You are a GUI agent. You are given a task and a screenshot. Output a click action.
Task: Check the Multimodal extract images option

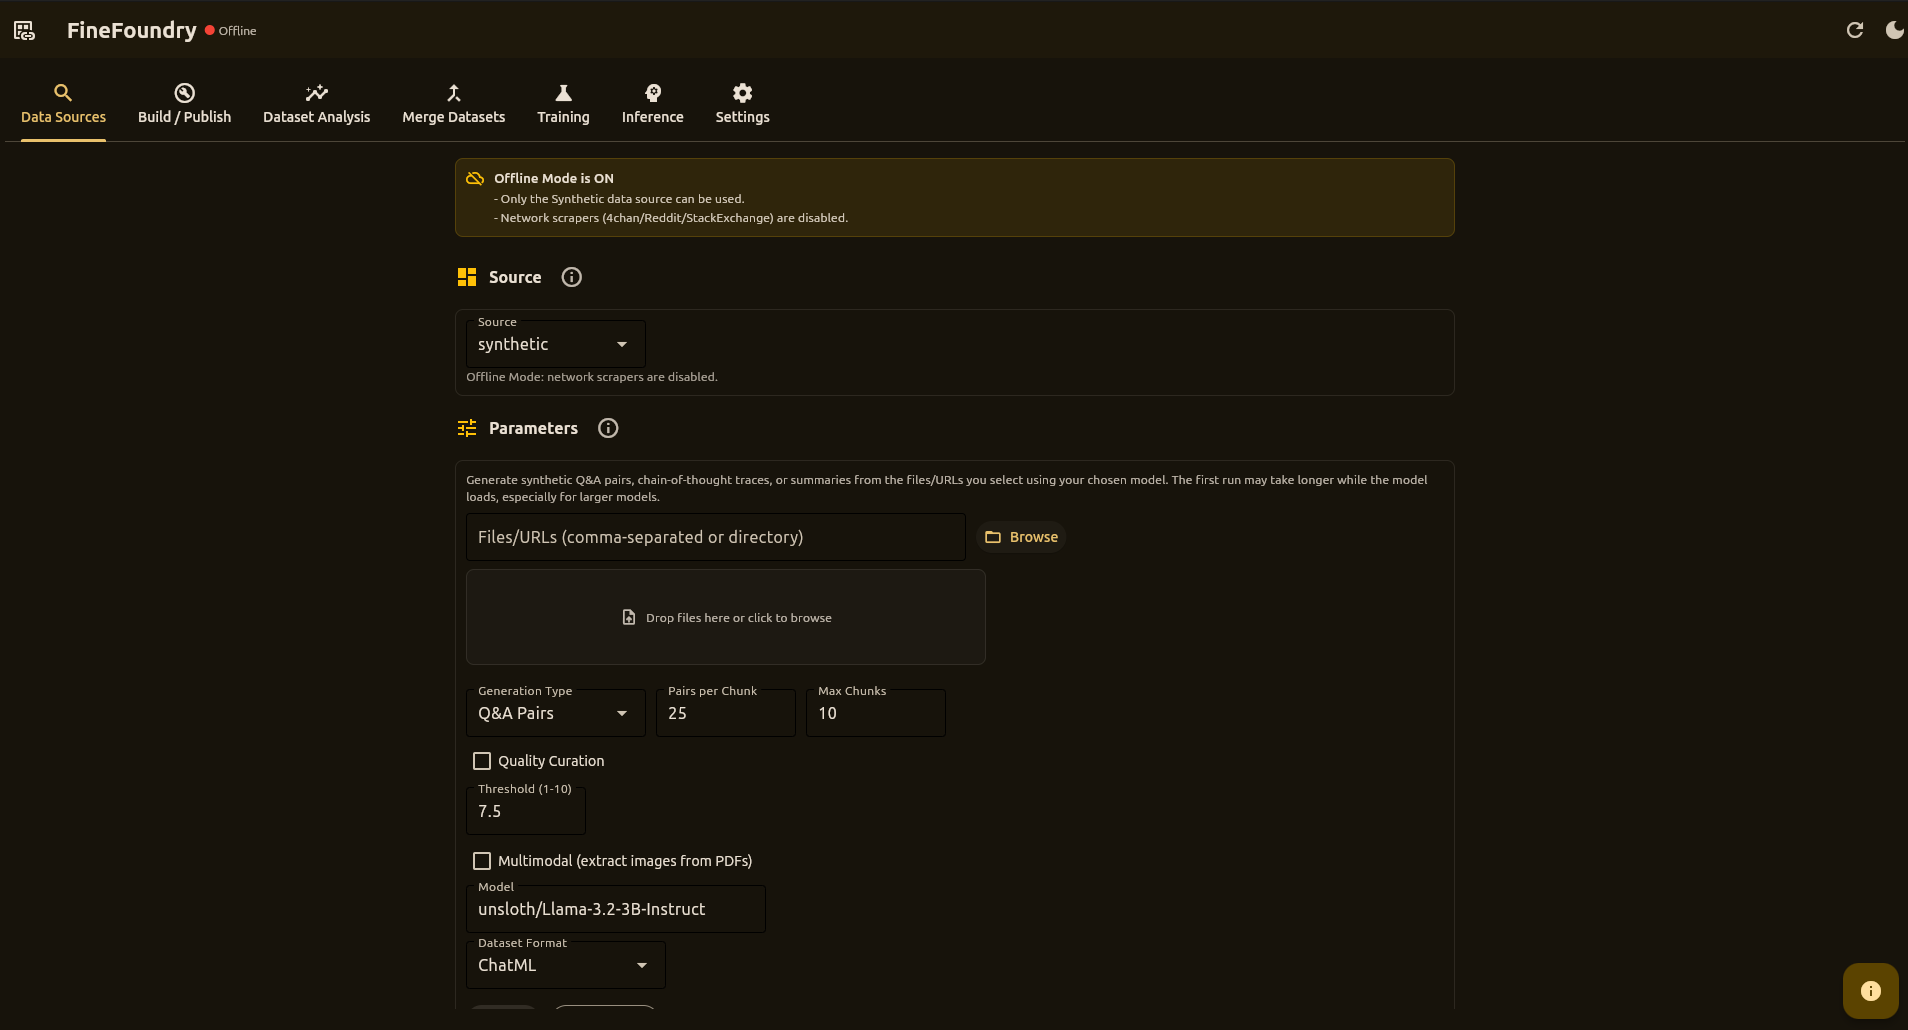[x=483, y=860]
